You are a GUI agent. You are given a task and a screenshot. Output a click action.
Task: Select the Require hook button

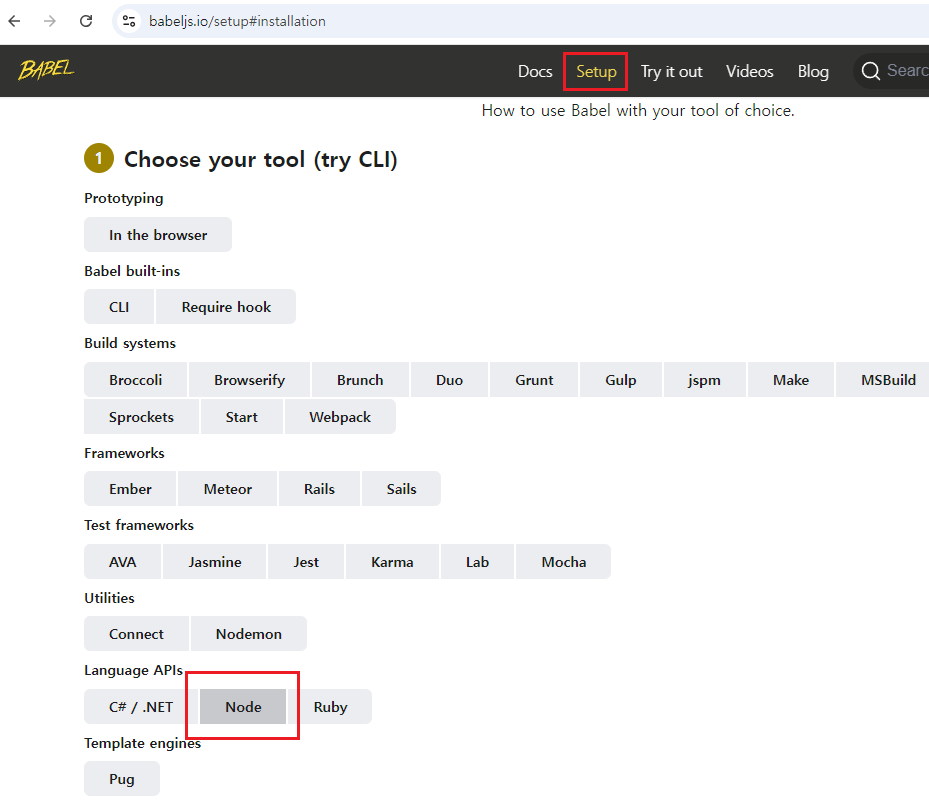(226, 307)
